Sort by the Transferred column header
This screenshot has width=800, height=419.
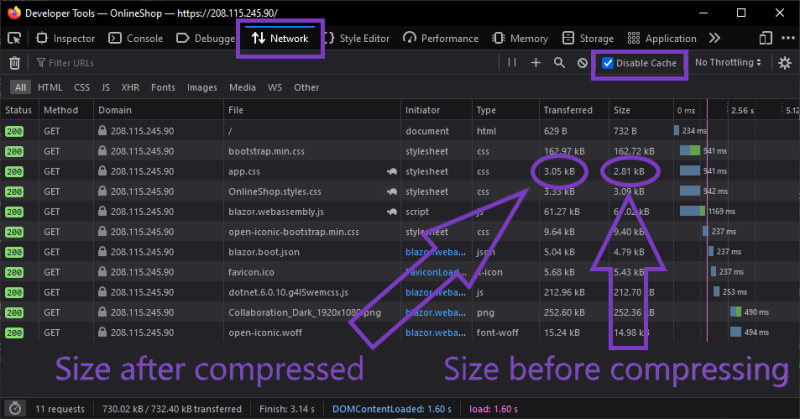573,110
